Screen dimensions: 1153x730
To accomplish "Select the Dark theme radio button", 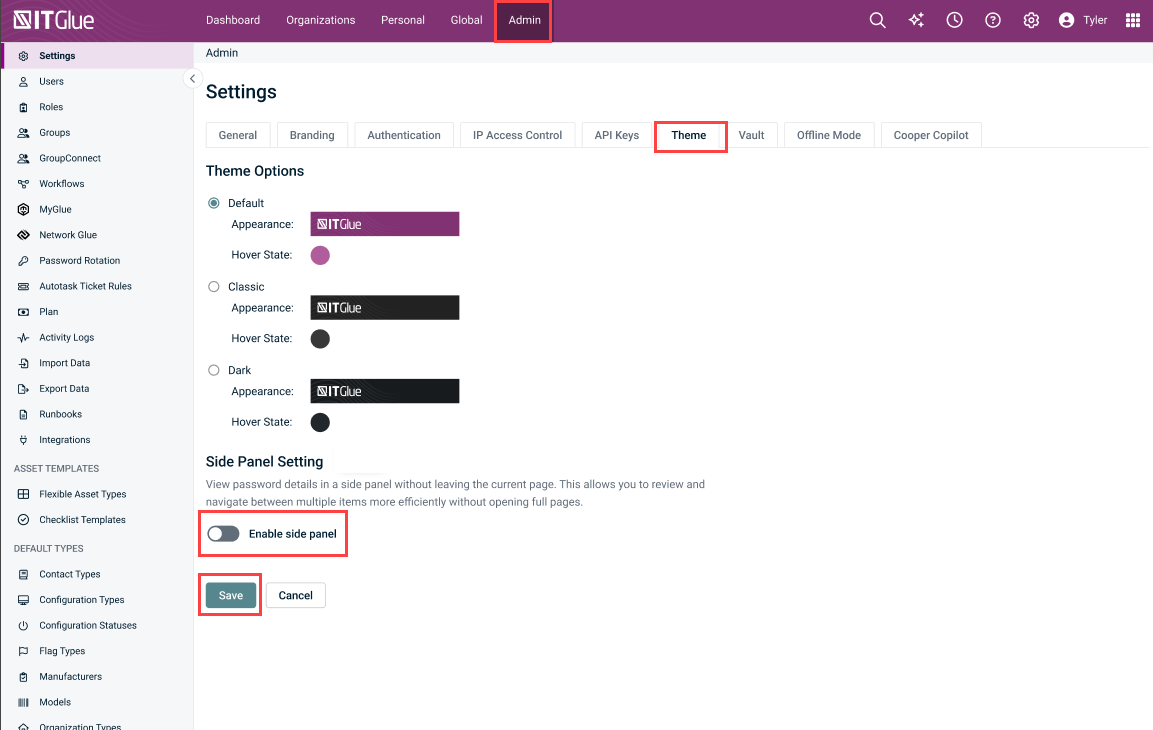I will tap(214, 371).
